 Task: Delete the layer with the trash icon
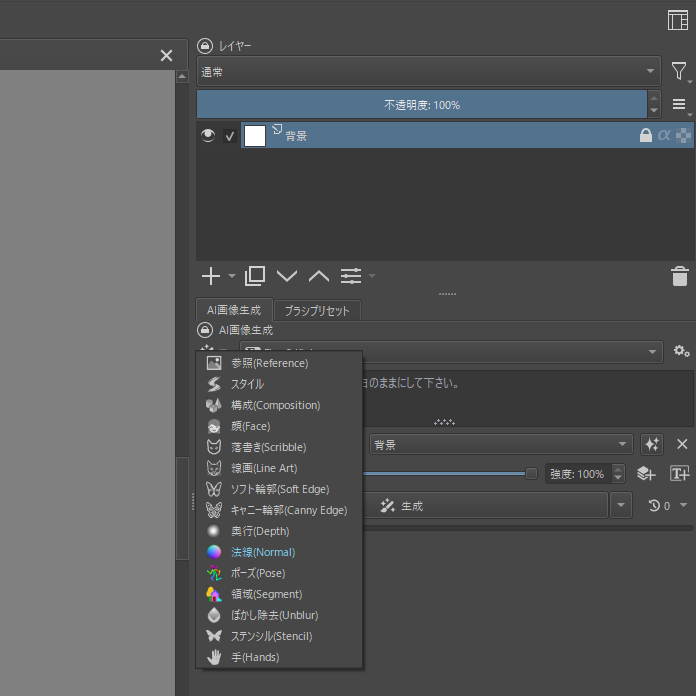[680, 276]
